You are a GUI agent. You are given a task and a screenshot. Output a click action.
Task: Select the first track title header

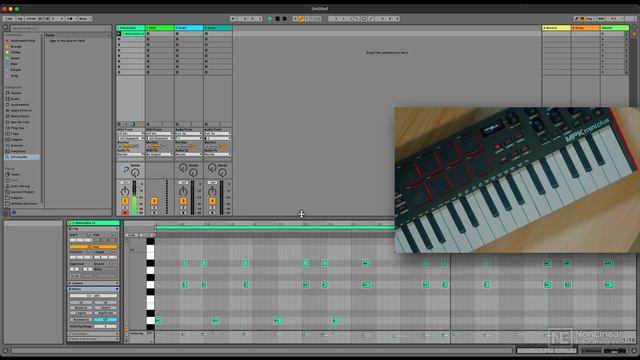[x=131, y=28]
